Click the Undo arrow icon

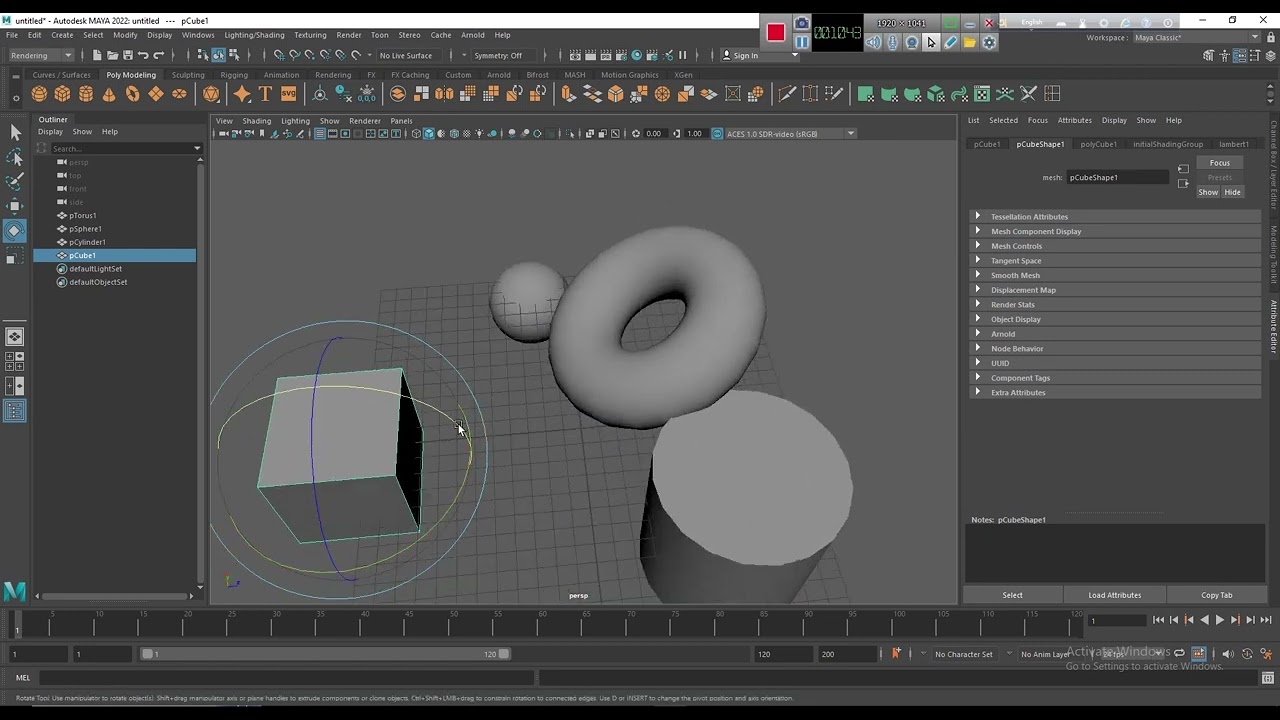[143, 55]
